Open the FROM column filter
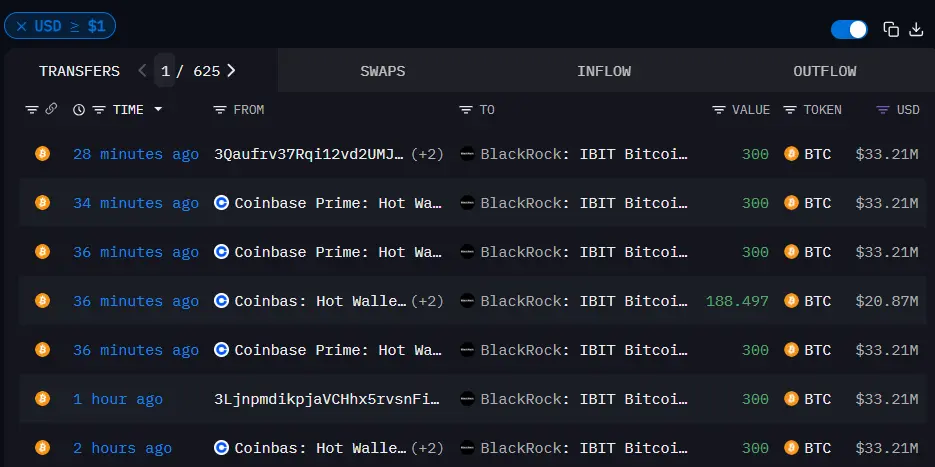The height and width of the screenshot is (467, 935). click(220, 110)
